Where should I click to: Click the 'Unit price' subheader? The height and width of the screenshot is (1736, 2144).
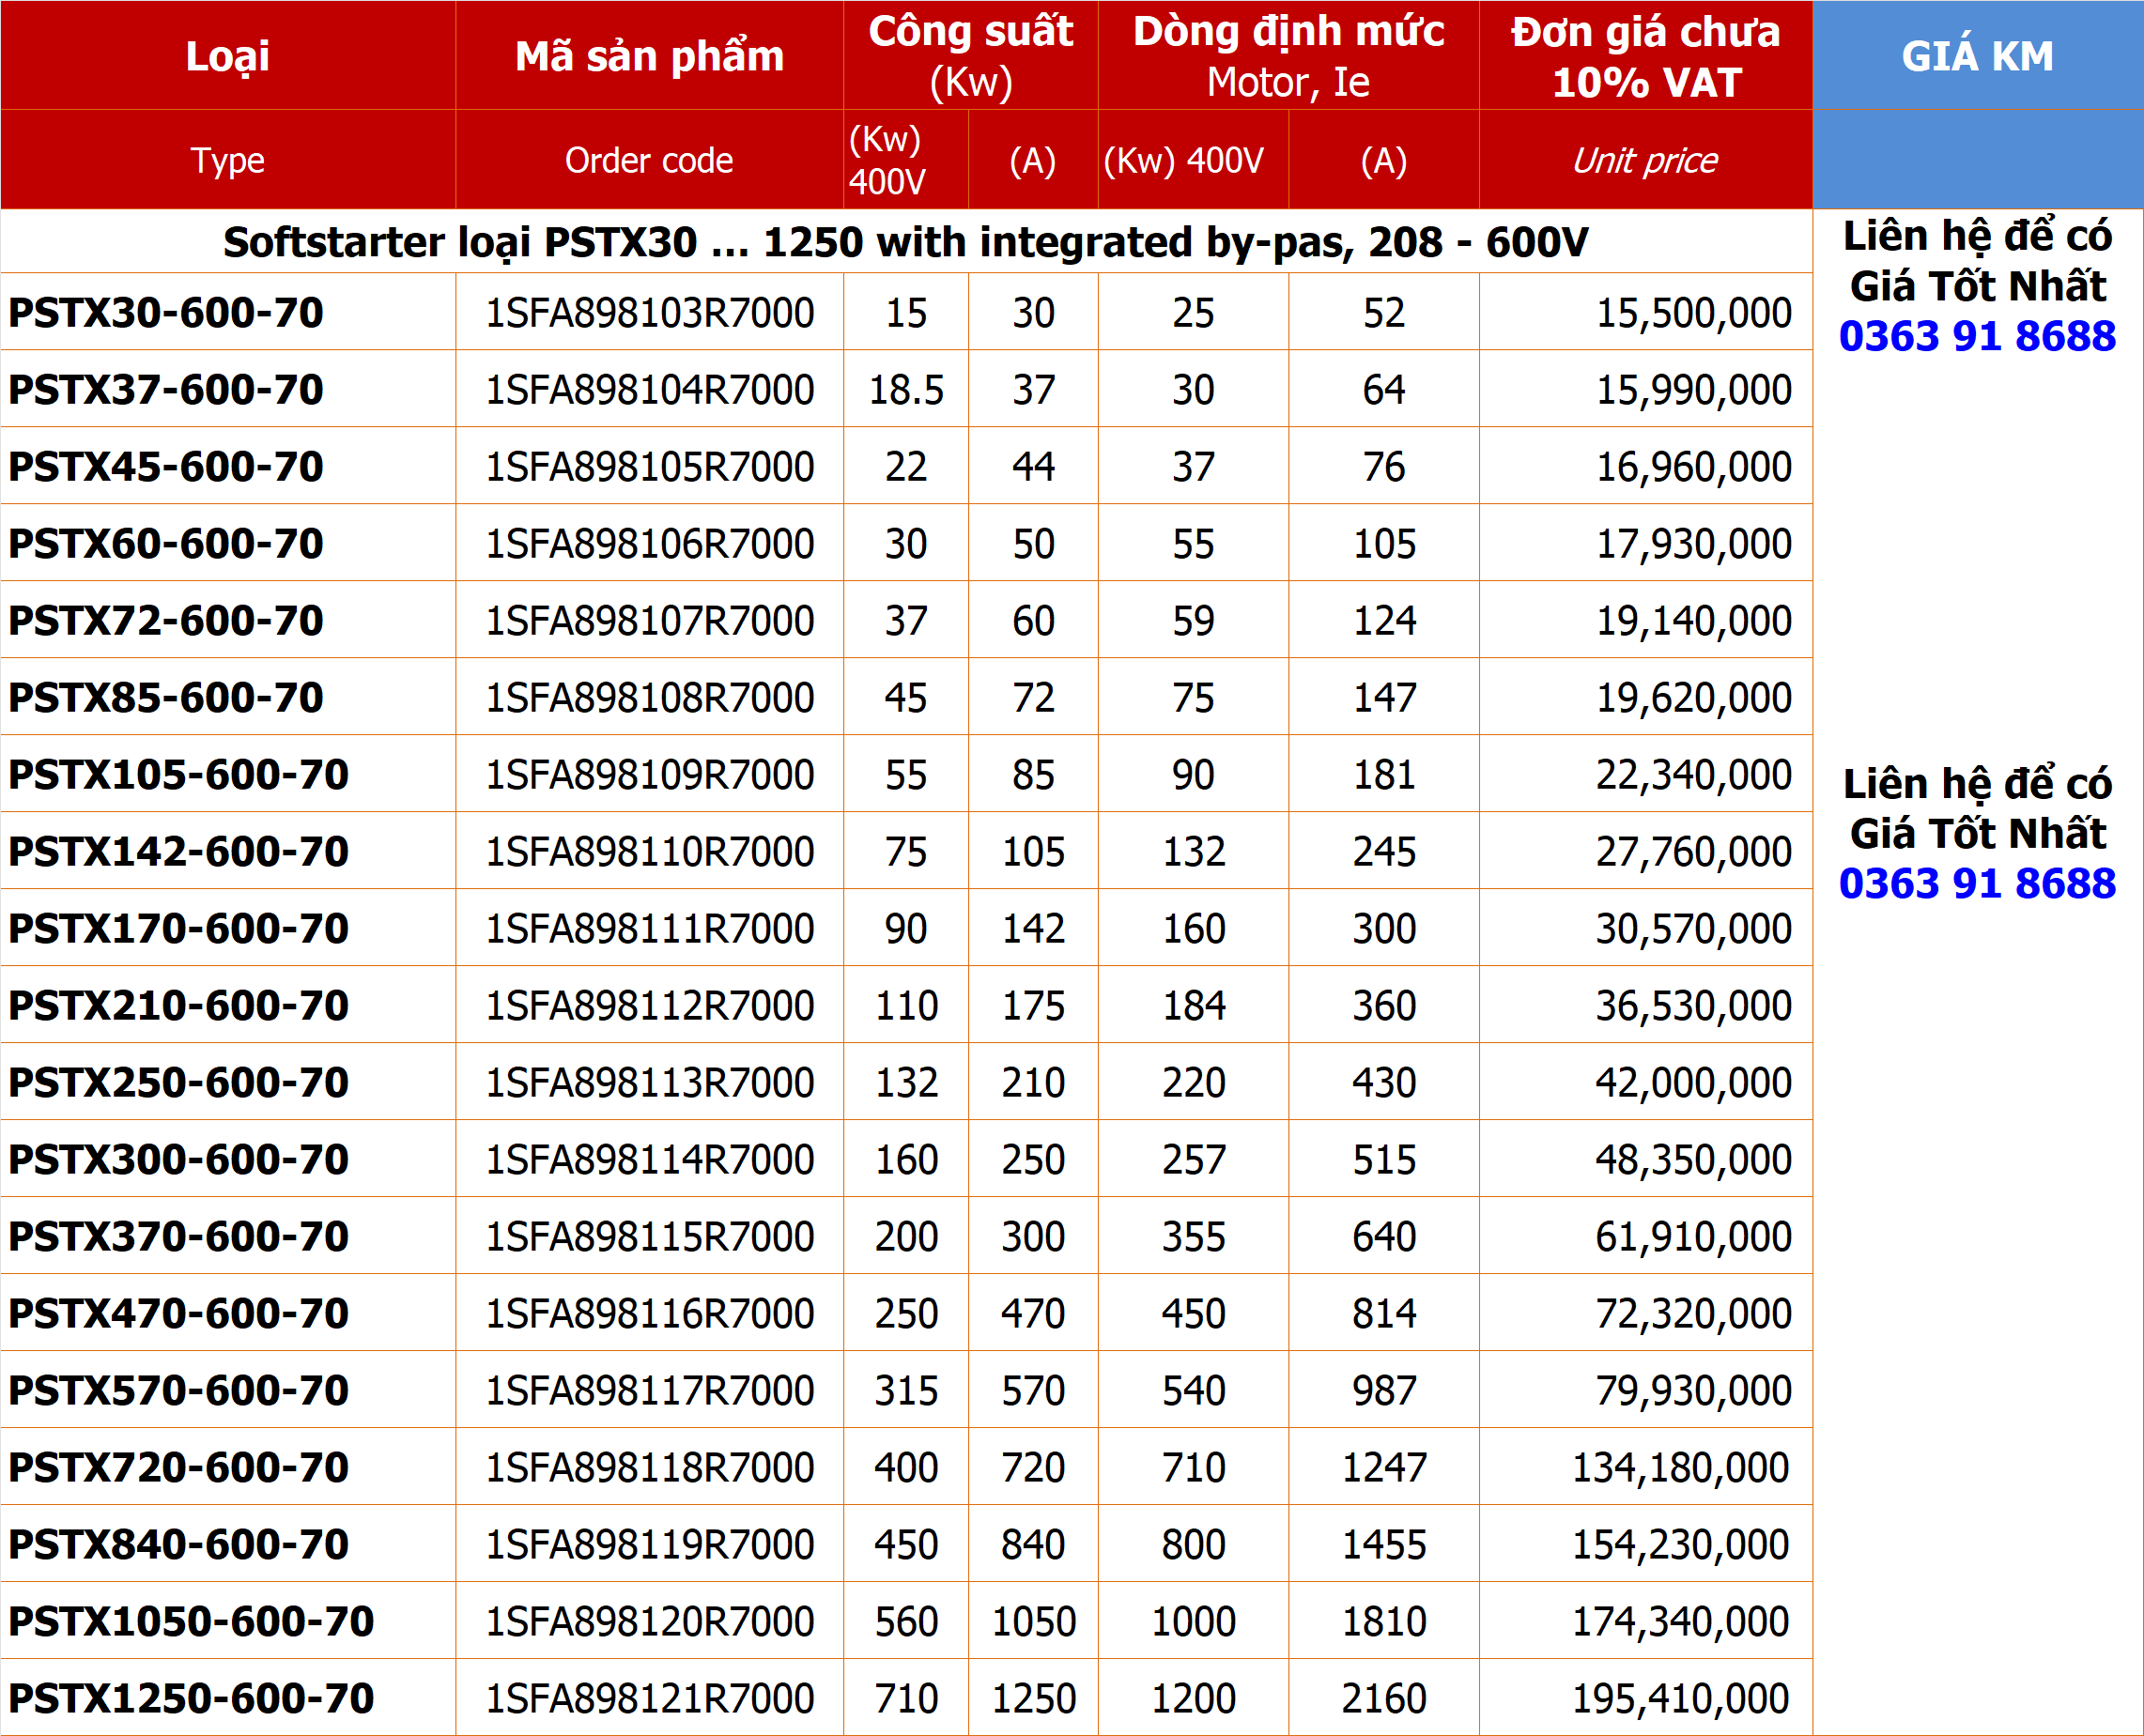[x=1645, y=160]
